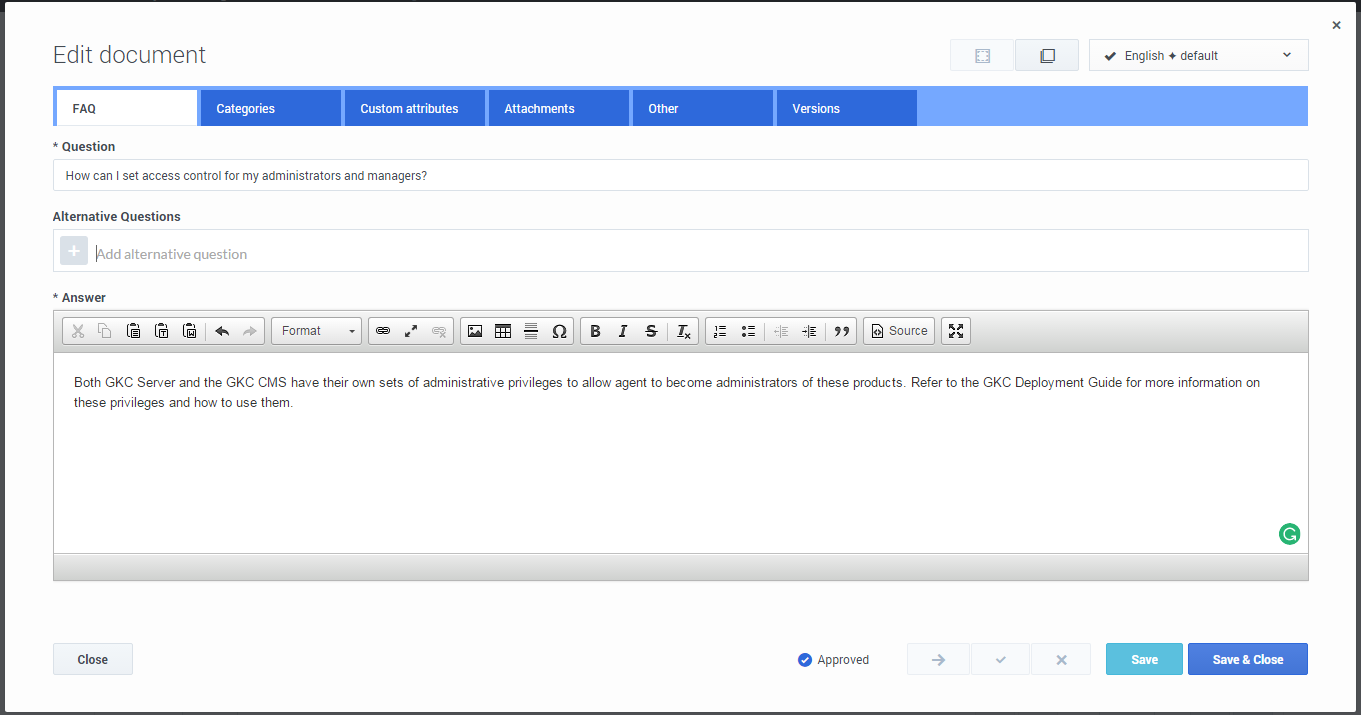This screenshot has height=715, width=1361.
Task: Click the Strikethrough formatting icon
Action: click(651, 331)
